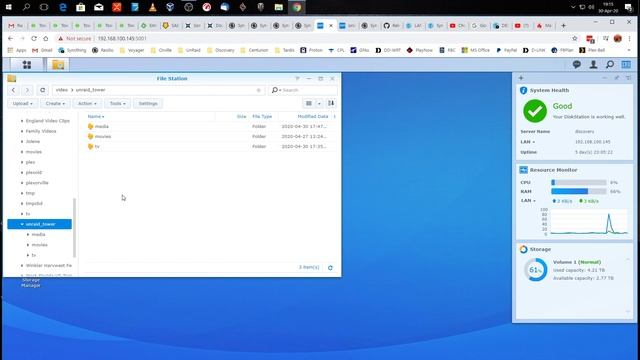
Task: Expand plex folder in tree
Action: tap(22, 162)
